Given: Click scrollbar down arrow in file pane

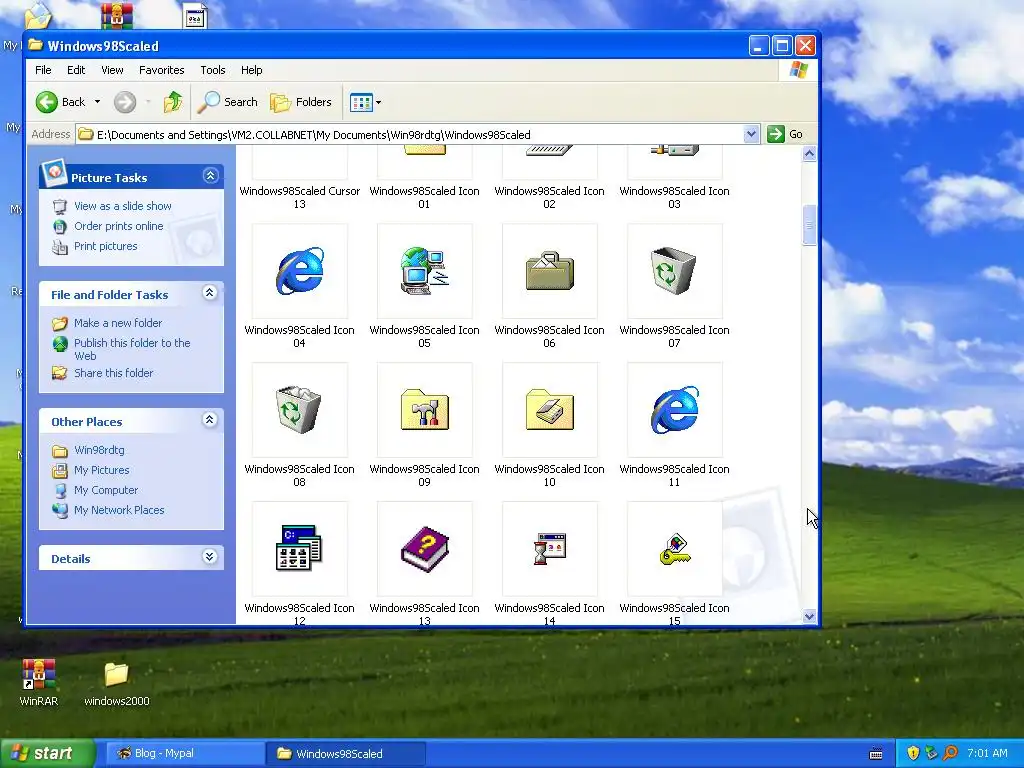Looking at the screenshot, I should (x=809, y=616).
